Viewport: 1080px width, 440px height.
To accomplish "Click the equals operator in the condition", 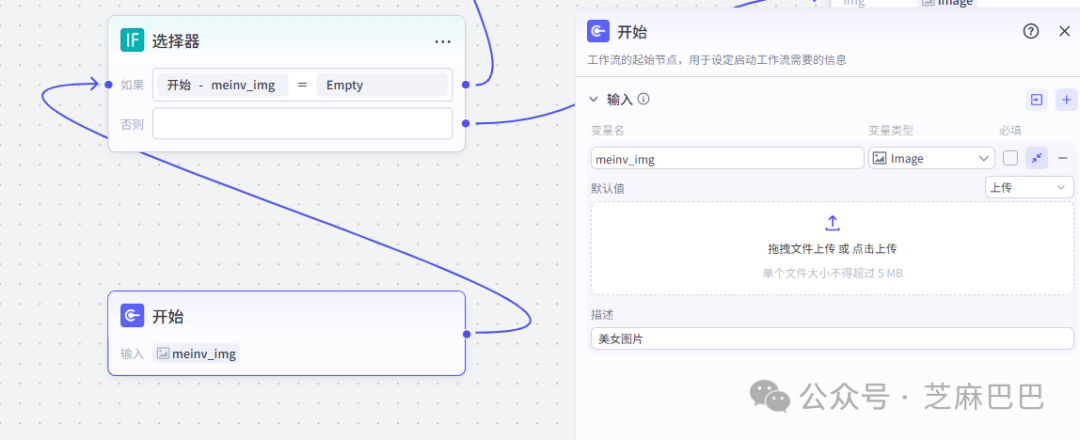I will point(302,85).
